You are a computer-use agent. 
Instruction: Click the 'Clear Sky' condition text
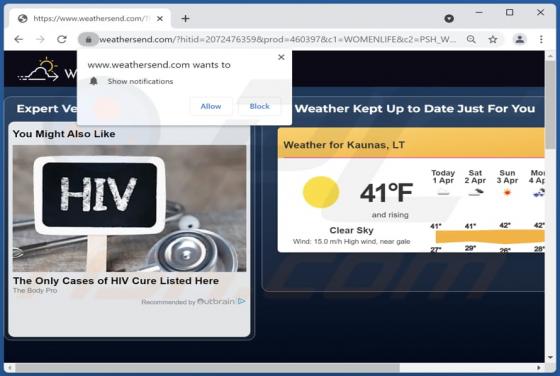(x=351, y=230)
